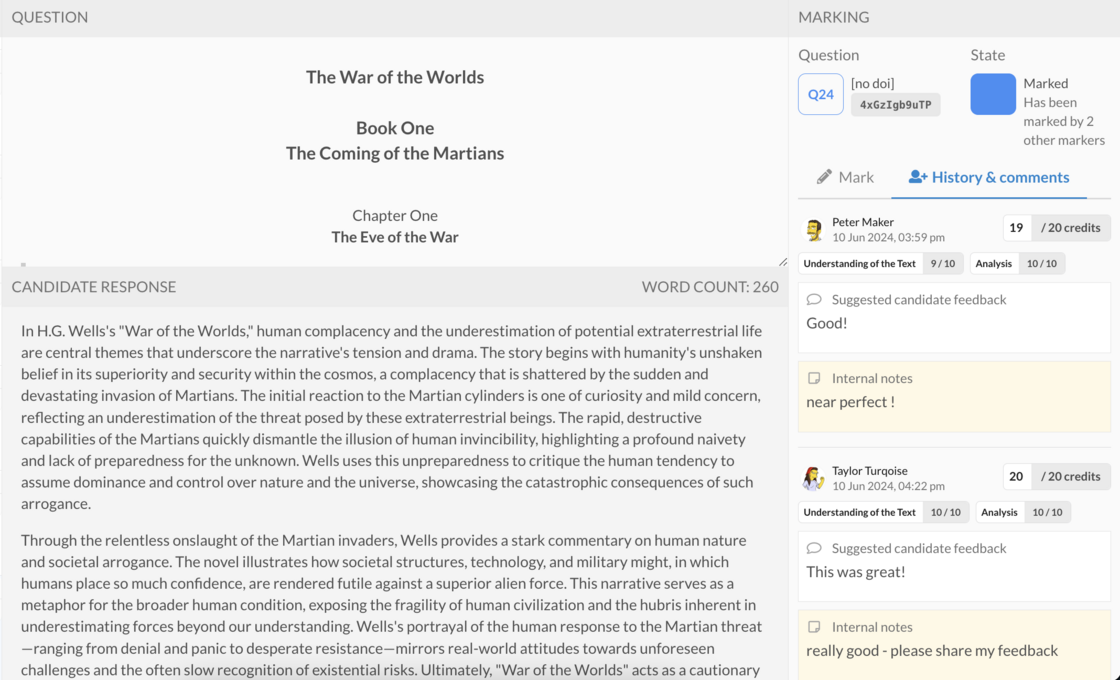The height and width of the screenshot is (680, 1120).
Task: Click speech bubble icon above "This was great!"
Action: (814, 548)
